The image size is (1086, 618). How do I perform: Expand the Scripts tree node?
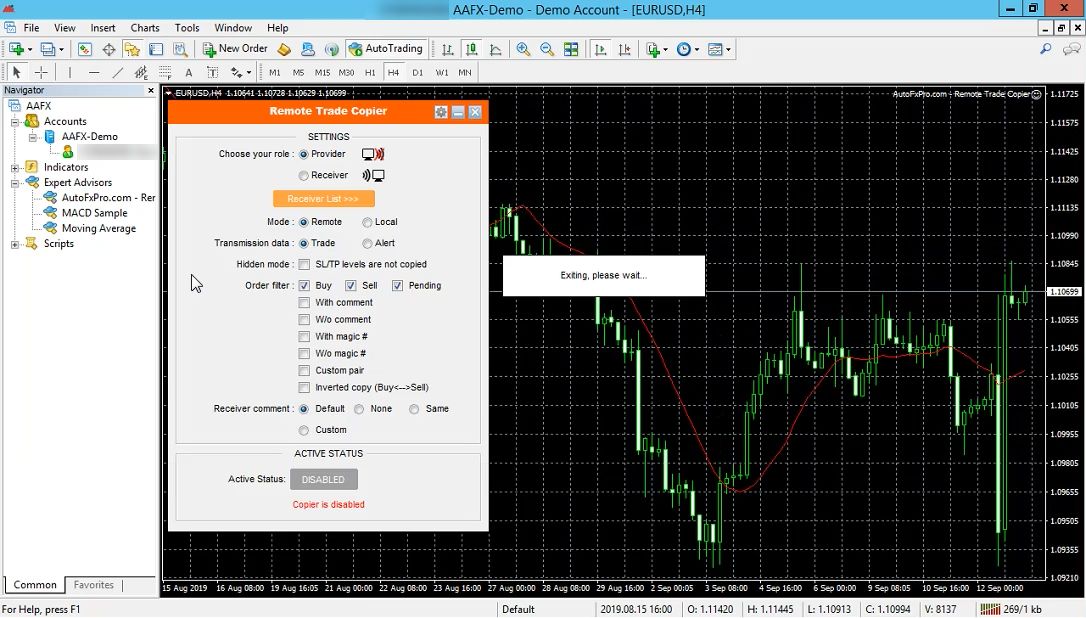tap(15, 244)
